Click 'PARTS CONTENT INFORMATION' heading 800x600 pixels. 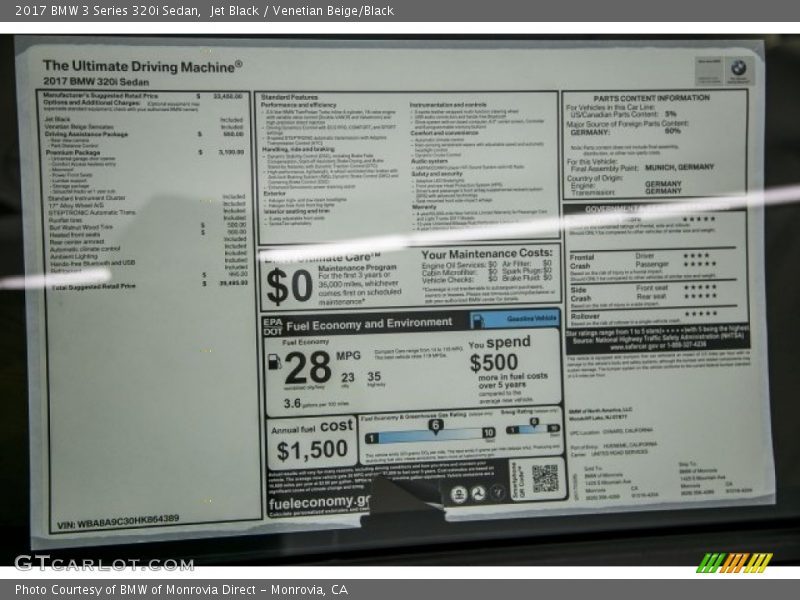point(651,97)
